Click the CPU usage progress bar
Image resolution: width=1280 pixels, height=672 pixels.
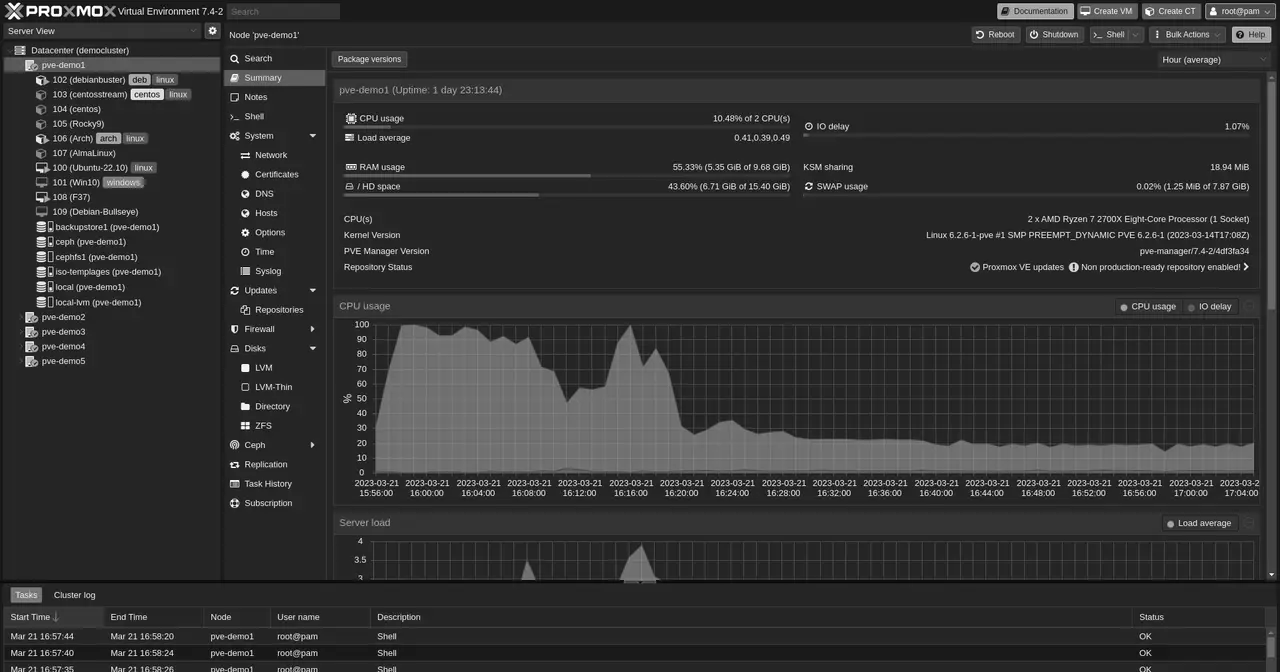(567, 127)
